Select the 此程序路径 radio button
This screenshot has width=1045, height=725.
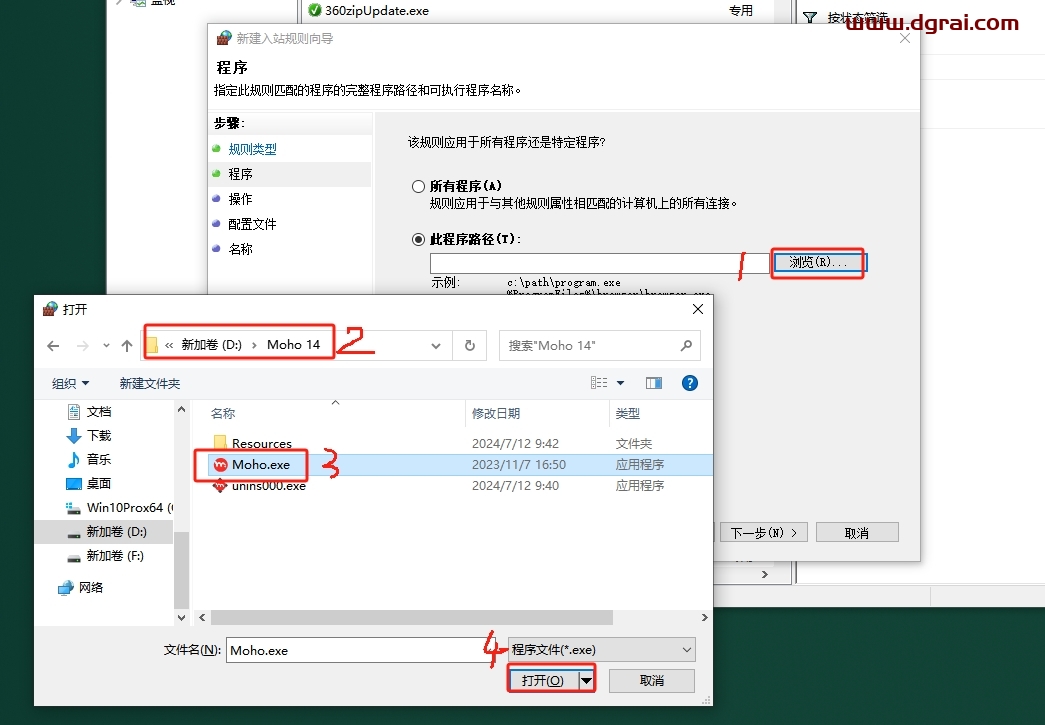[x=419, y=239]
